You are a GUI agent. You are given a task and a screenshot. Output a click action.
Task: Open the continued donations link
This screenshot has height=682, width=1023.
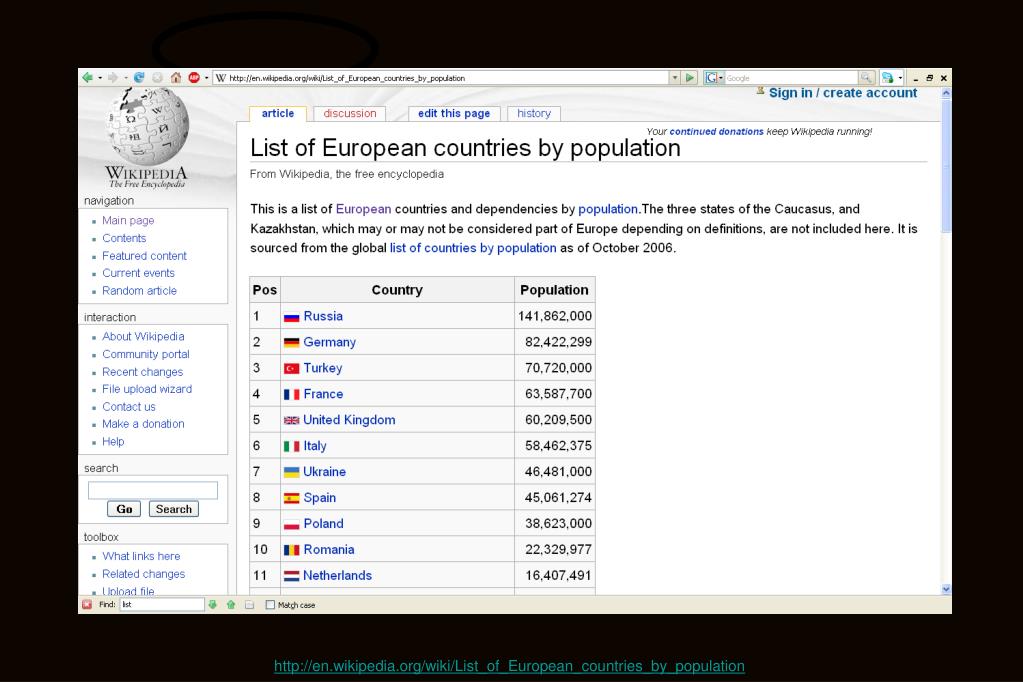[716, 132]
